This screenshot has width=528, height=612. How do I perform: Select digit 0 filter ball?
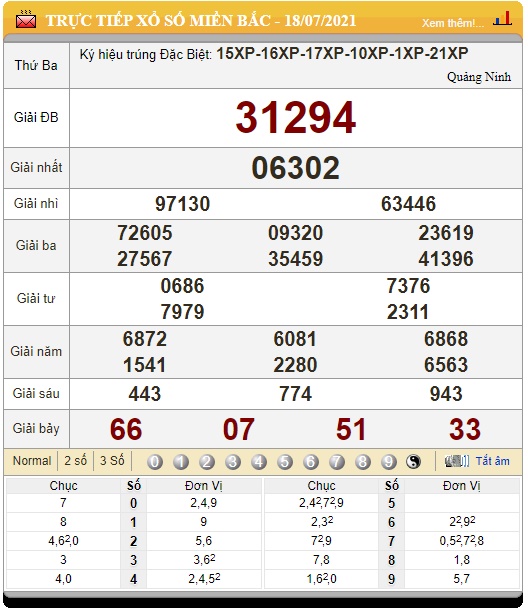155,462
